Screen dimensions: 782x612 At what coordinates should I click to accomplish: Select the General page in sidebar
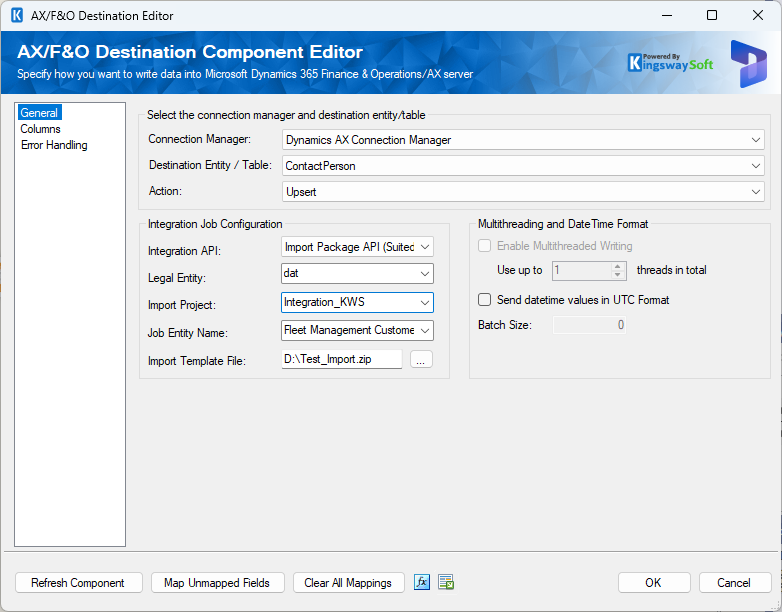[x=39, y=113]
